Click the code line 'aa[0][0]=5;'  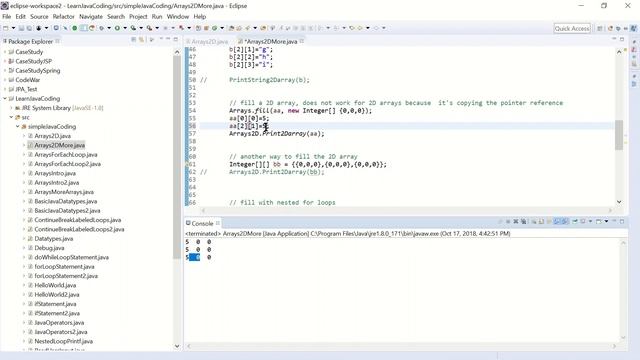tap(249, 118)
